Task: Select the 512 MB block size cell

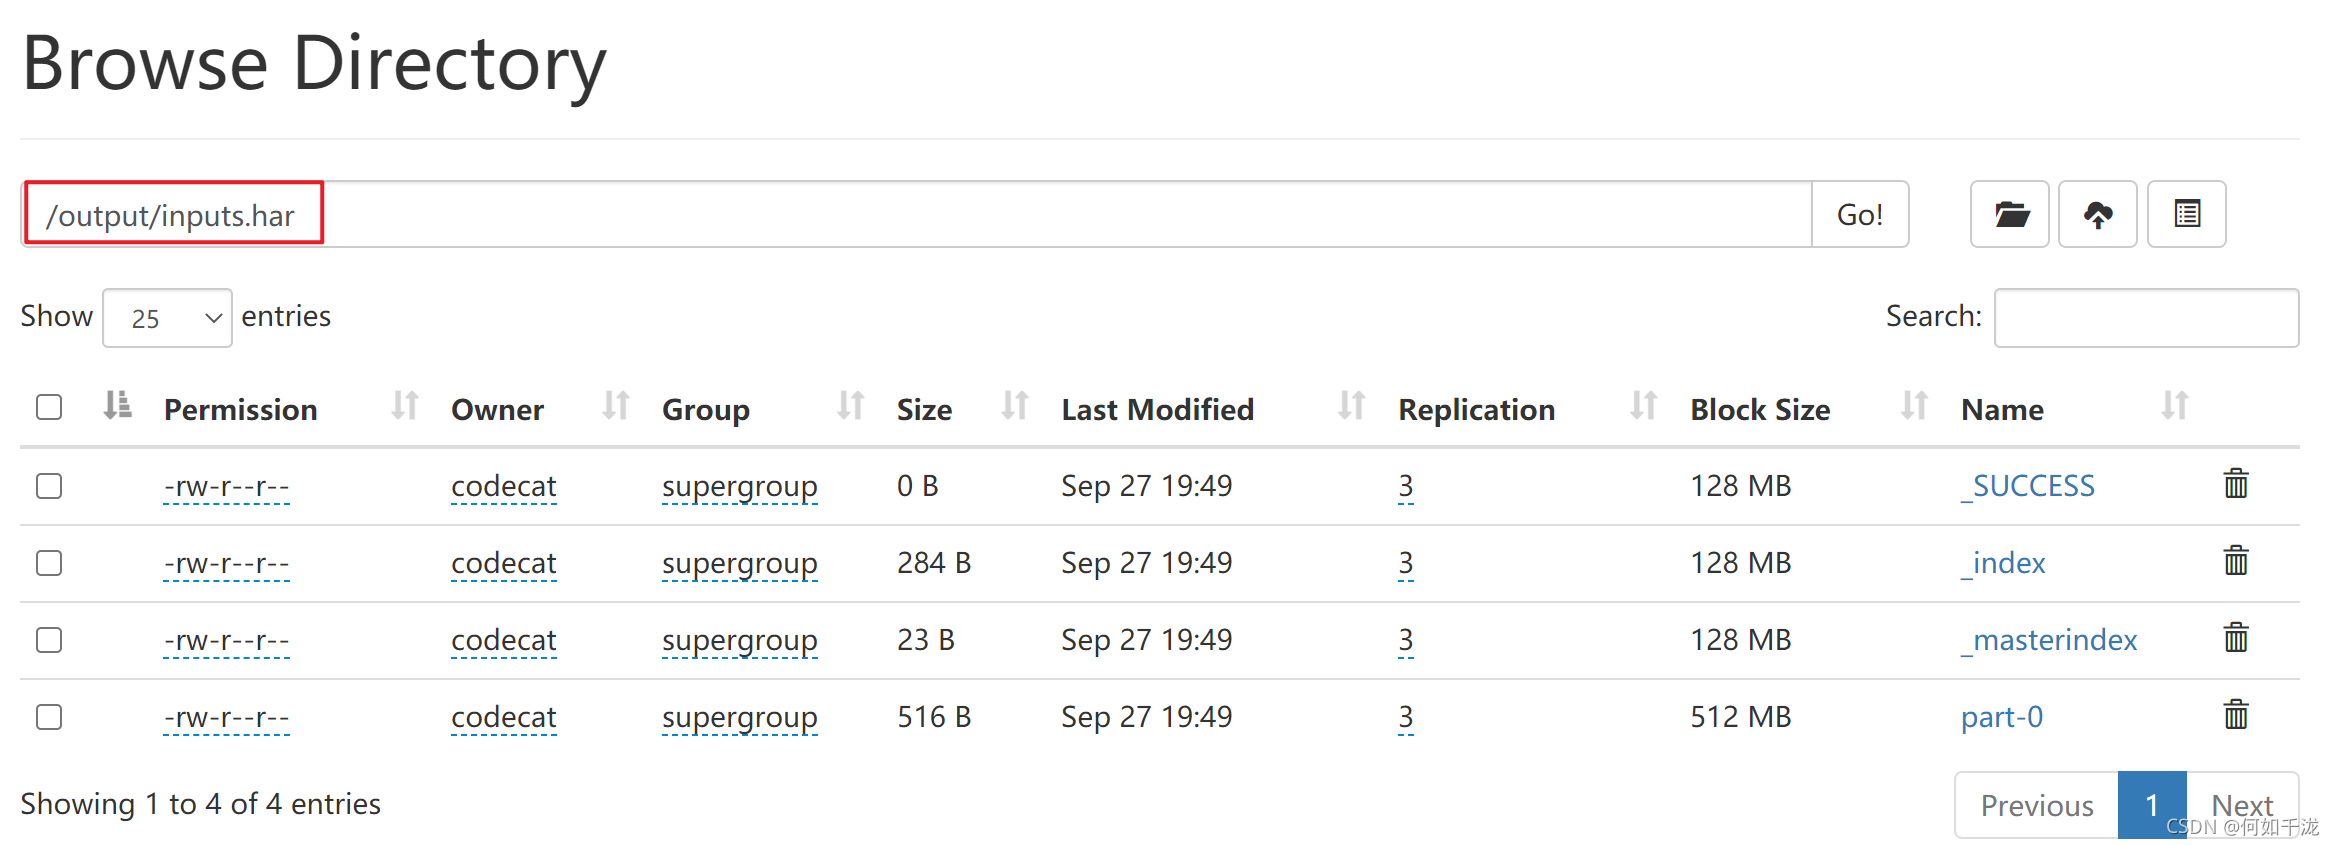Action: pyautogui.click(x=1741, y=717)
